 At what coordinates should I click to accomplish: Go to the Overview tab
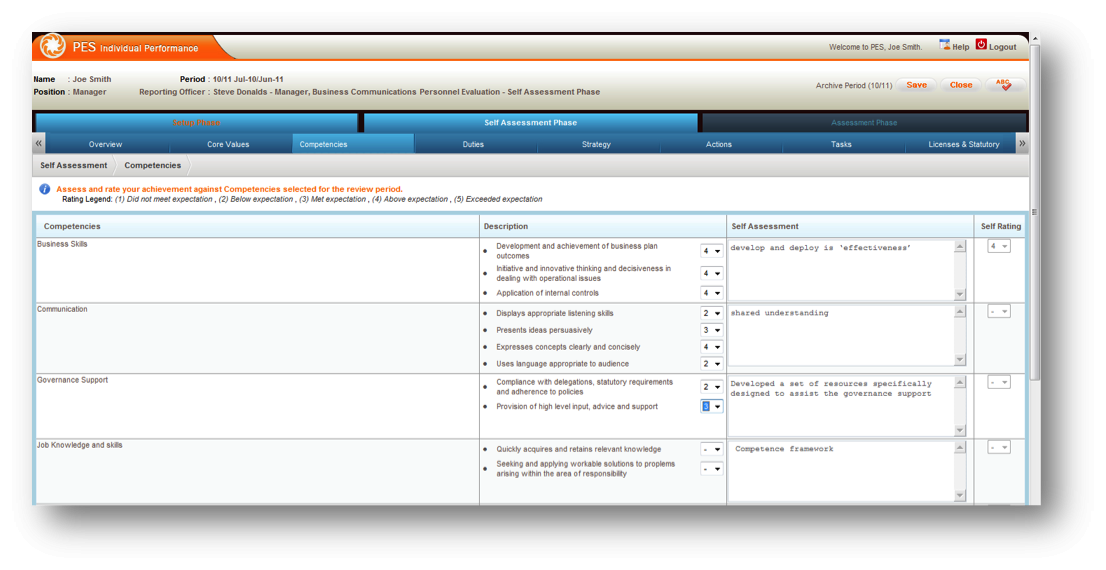(105, 144)
